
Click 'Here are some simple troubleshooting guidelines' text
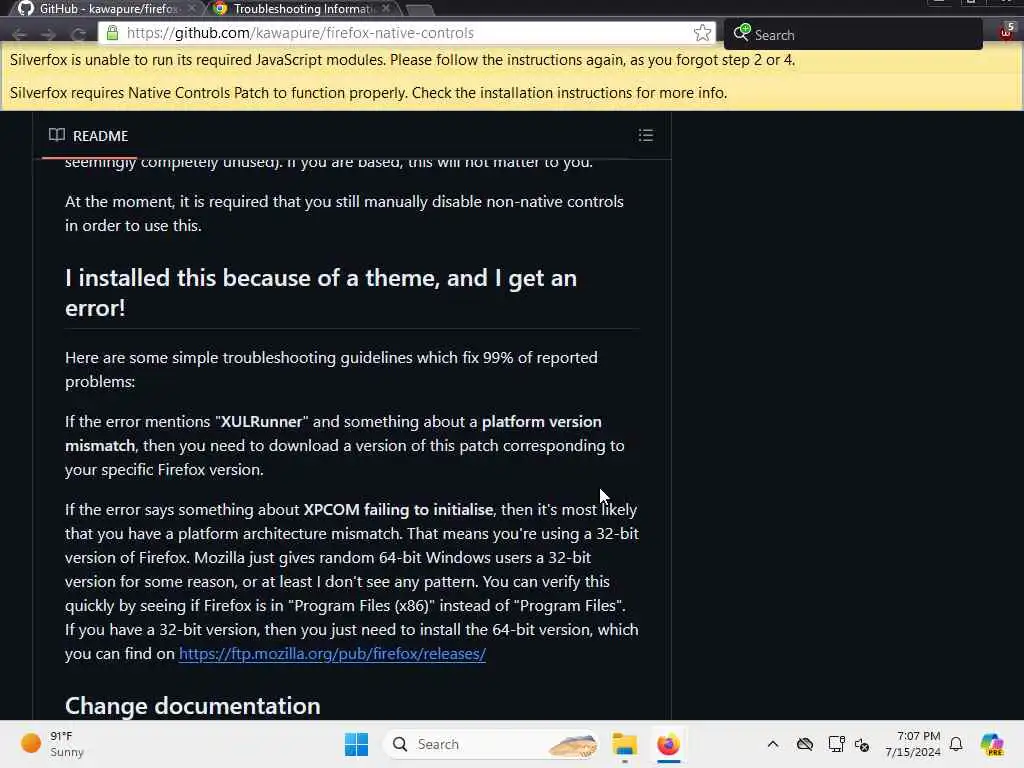[x=331, y=369]
